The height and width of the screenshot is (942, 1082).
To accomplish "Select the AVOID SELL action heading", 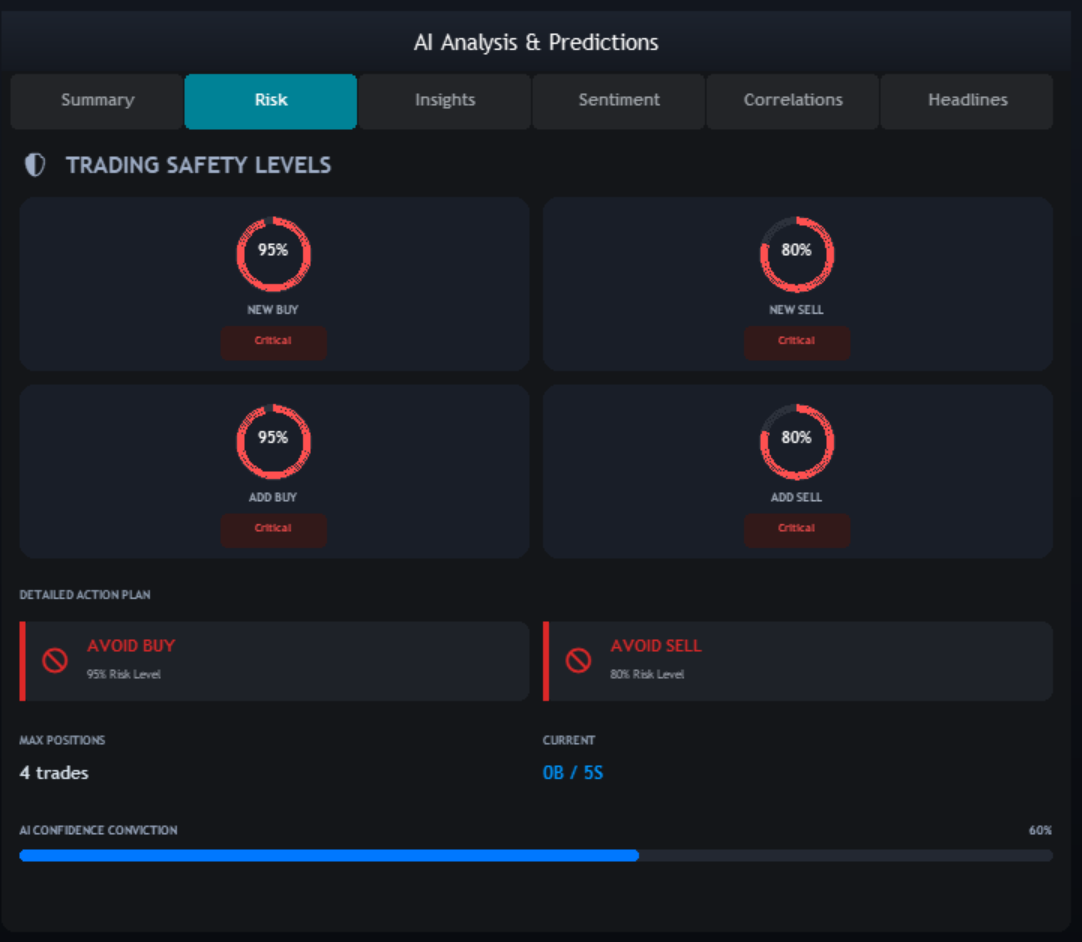I will coord(656,646).
